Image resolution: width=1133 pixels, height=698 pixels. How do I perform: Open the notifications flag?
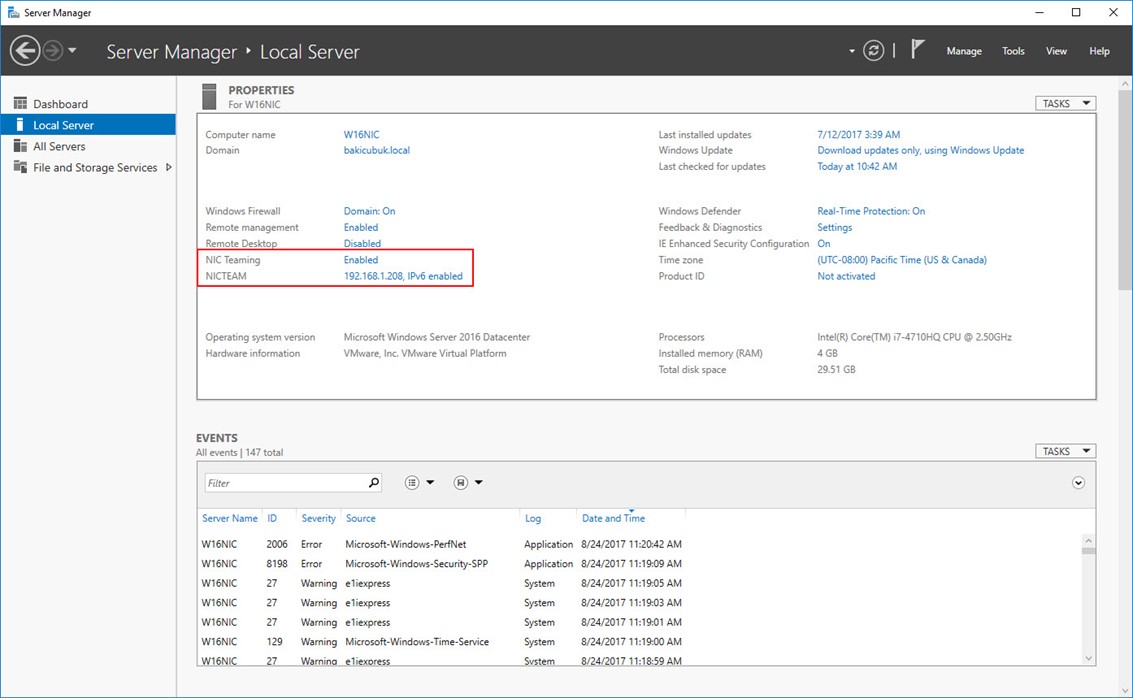click(918, 49)
